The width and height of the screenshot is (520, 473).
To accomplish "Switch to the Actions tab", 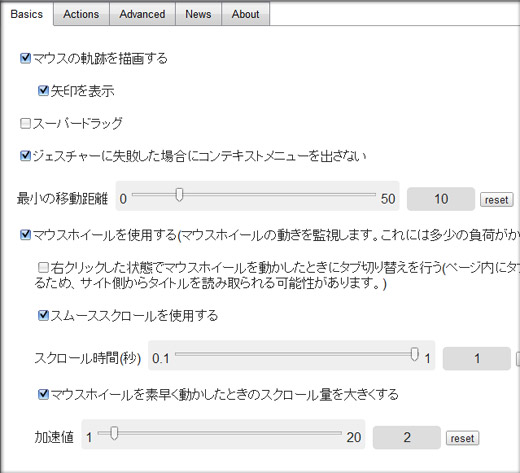I will point(81,14).
